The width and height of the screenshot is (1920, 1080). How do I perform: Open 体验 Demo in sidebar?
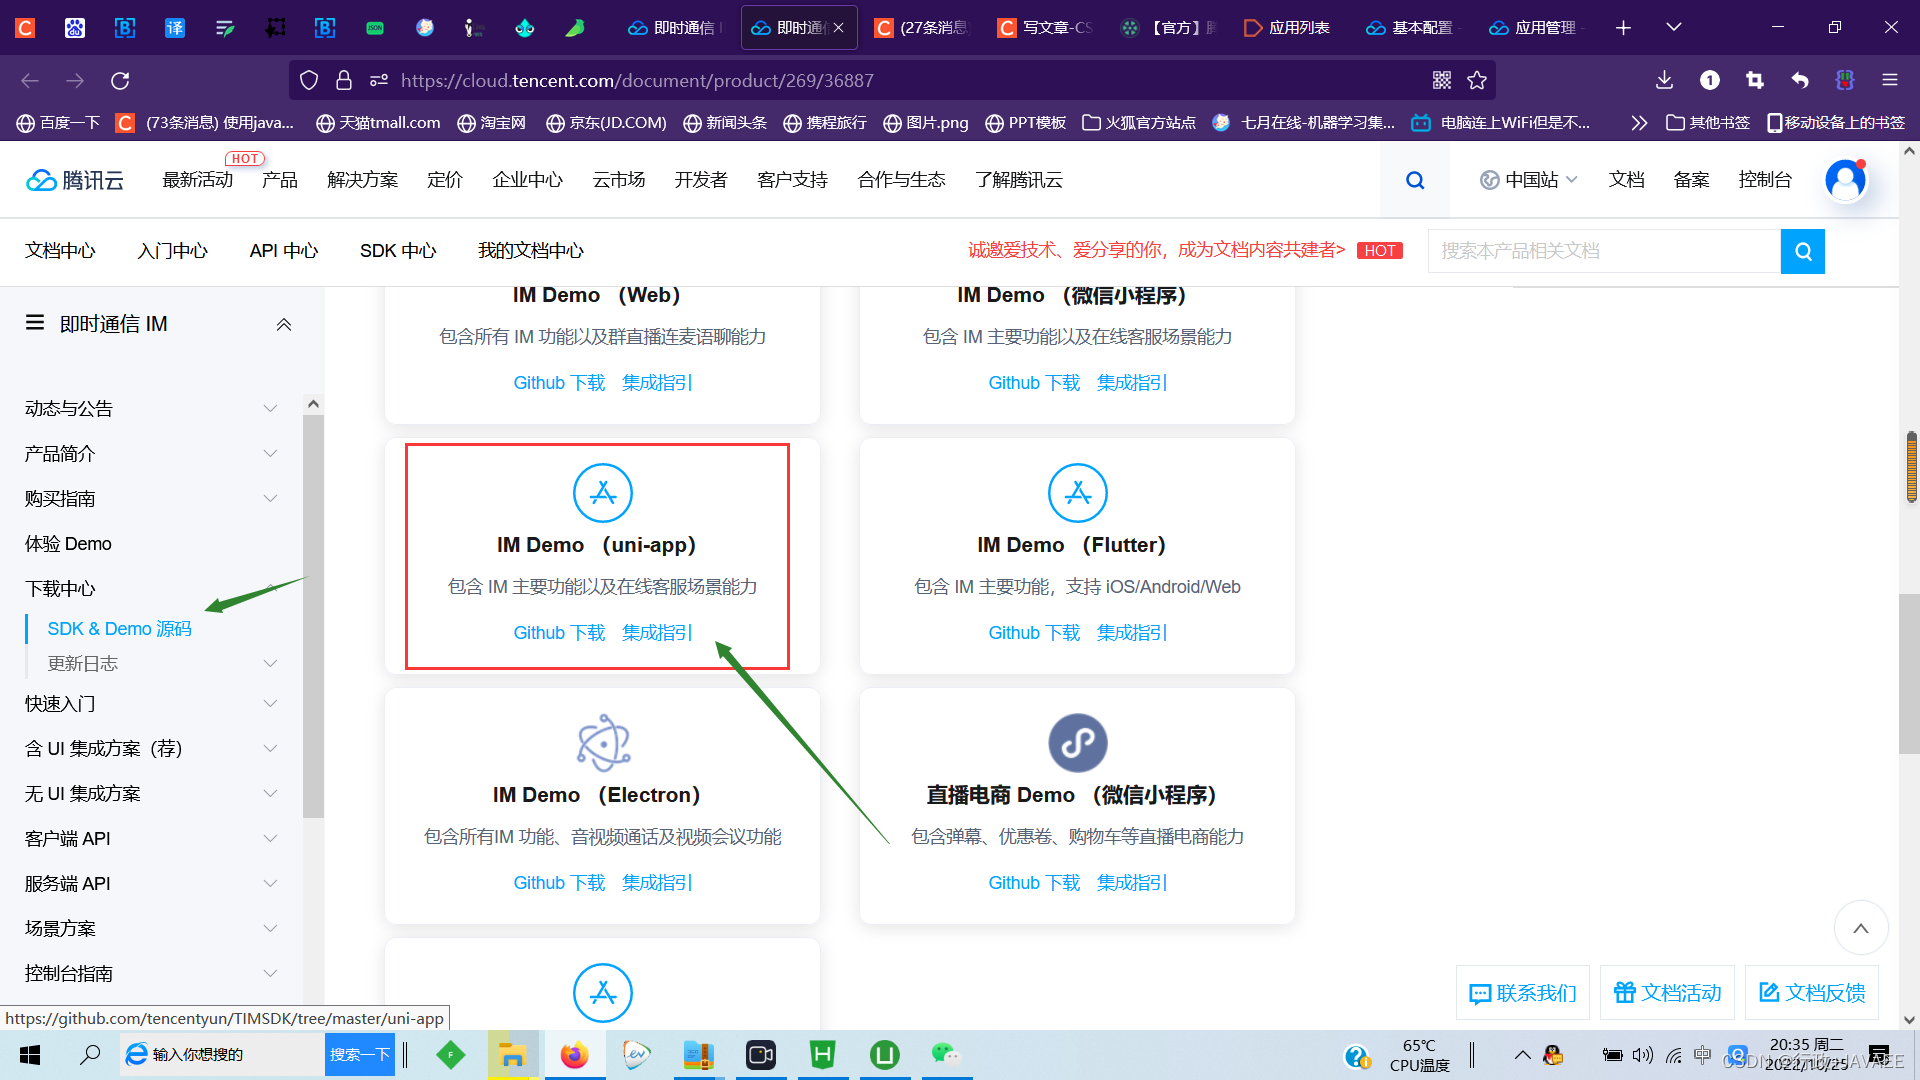point(68,544)
